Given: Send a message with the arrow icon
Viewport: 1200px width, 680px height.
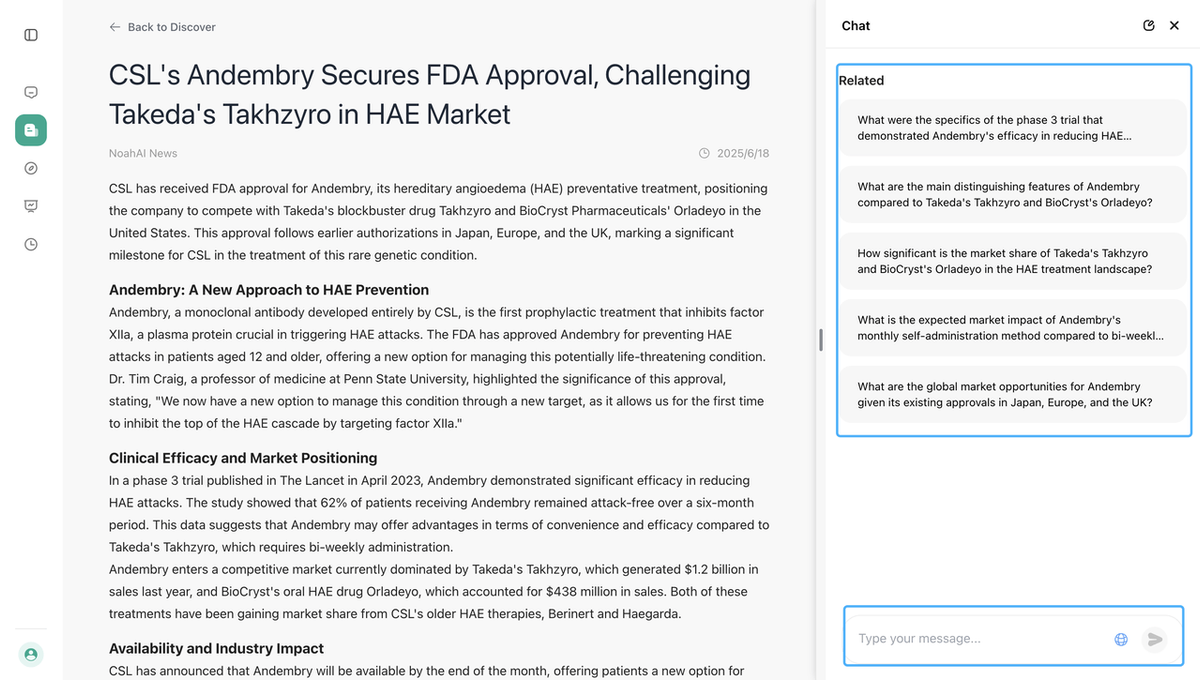Looking at the screenshot, I should pos(1155,639).
